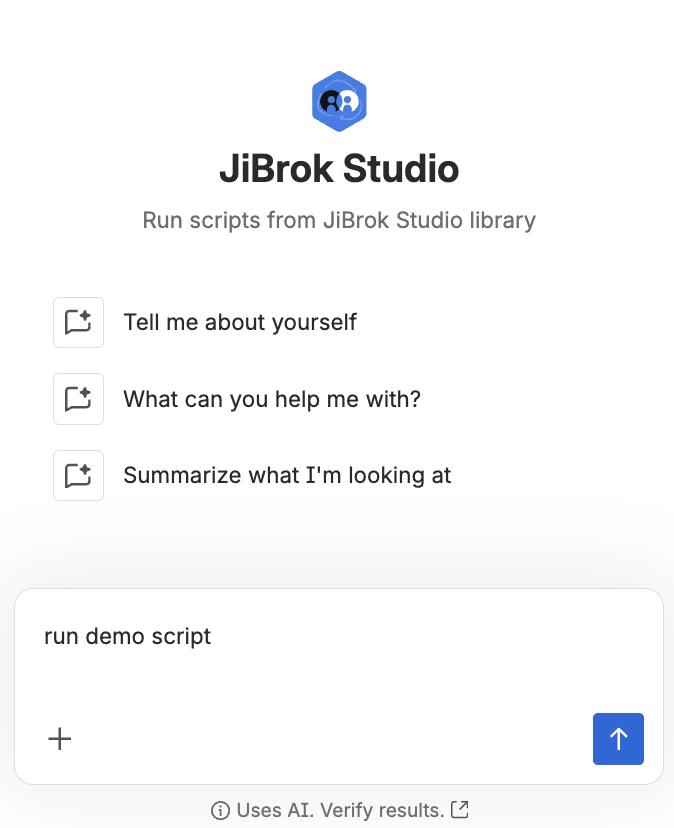Focus the empty space right of typed message
This screenshot has height=828, width=674.
pos(420,637)
